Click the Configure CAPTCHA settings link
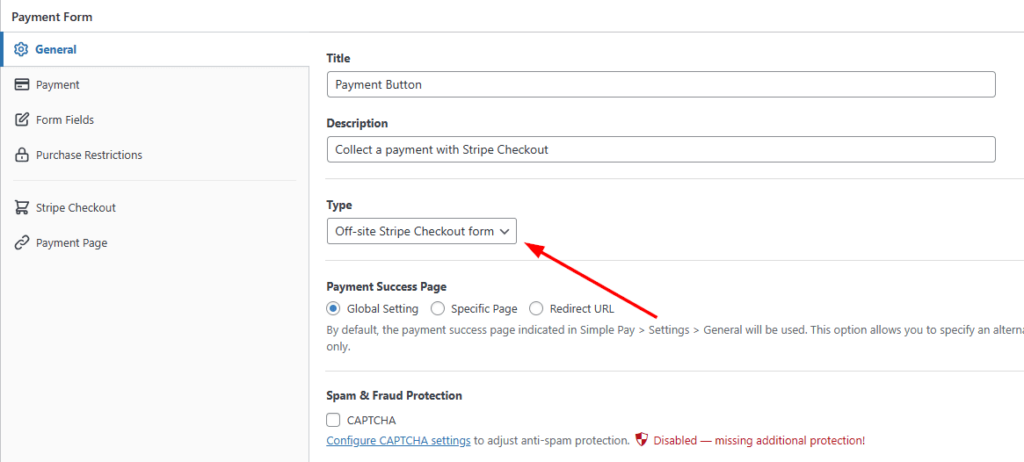Viewport: 1024px width, 462px height. click(398, 440)
